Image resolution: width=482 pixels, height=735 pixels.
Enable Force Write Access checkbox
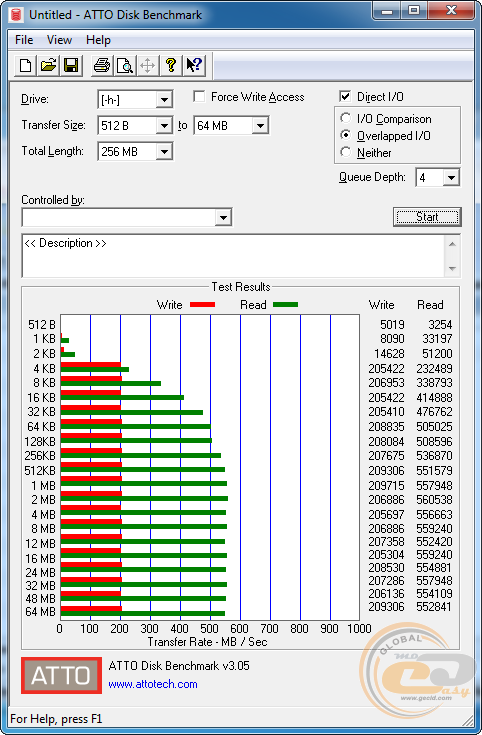(199, 97)
